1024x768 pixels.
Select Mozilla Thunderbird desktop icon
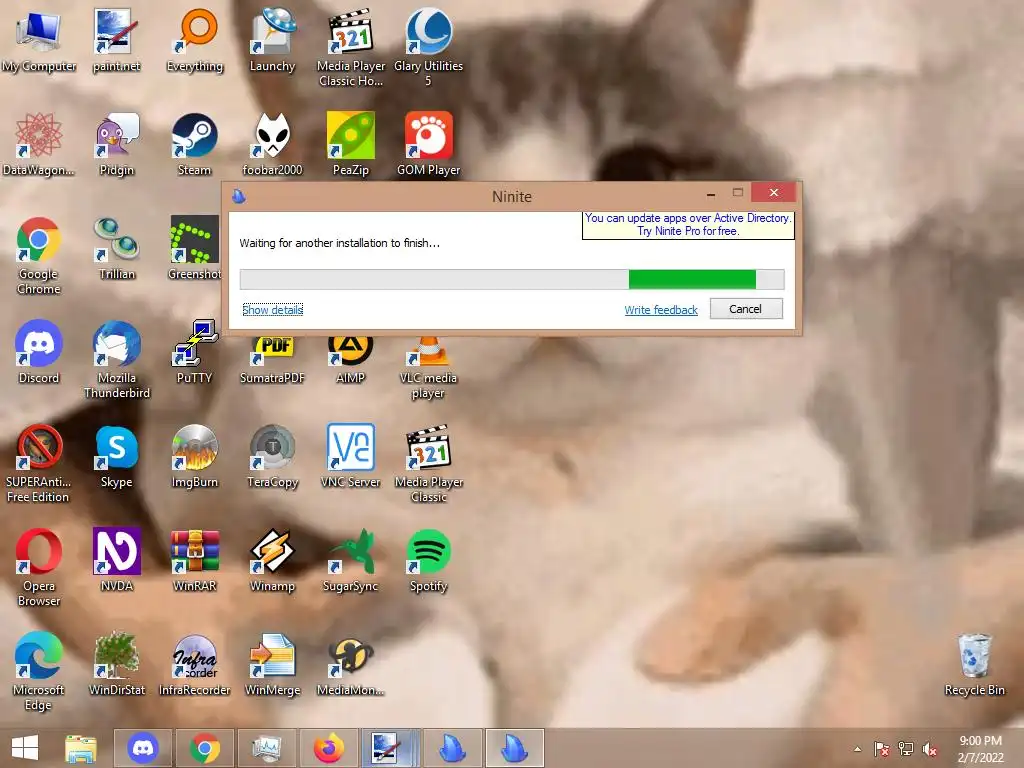coord(116,359)
